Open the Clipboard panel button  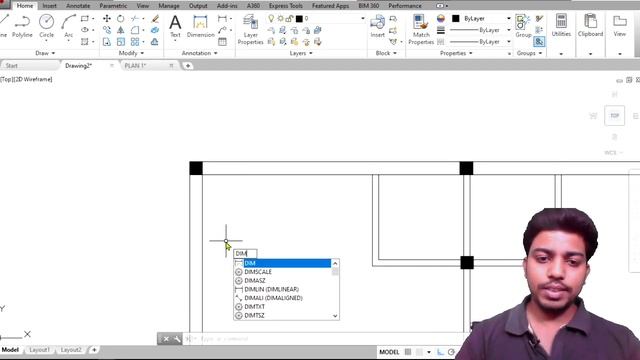[x=590, y=26]
